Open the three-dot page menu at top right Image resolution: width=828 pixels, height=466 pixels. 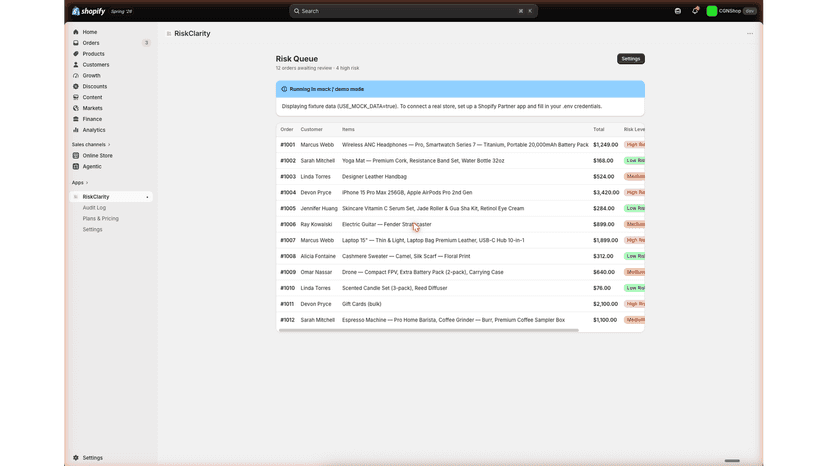(750, 33)
